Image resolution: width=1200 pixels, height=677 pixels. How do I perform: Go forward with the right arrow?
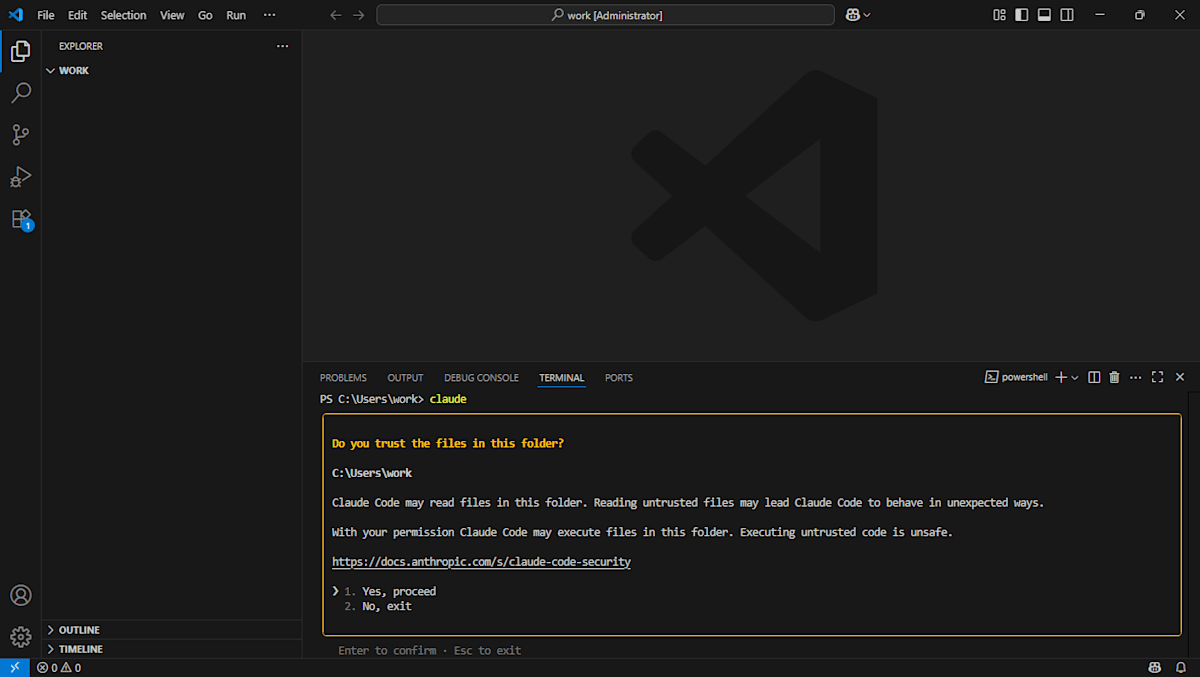(359, 15)
